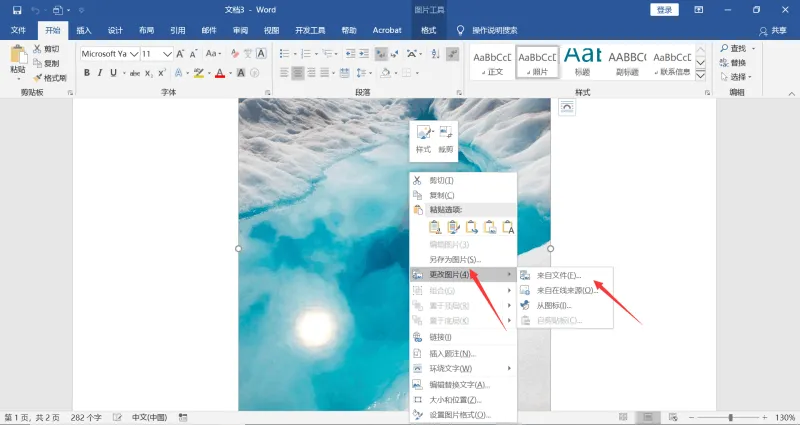
Task: Select Size and Position menu entry
Action: pyautogui.click(x=463, y=400)
